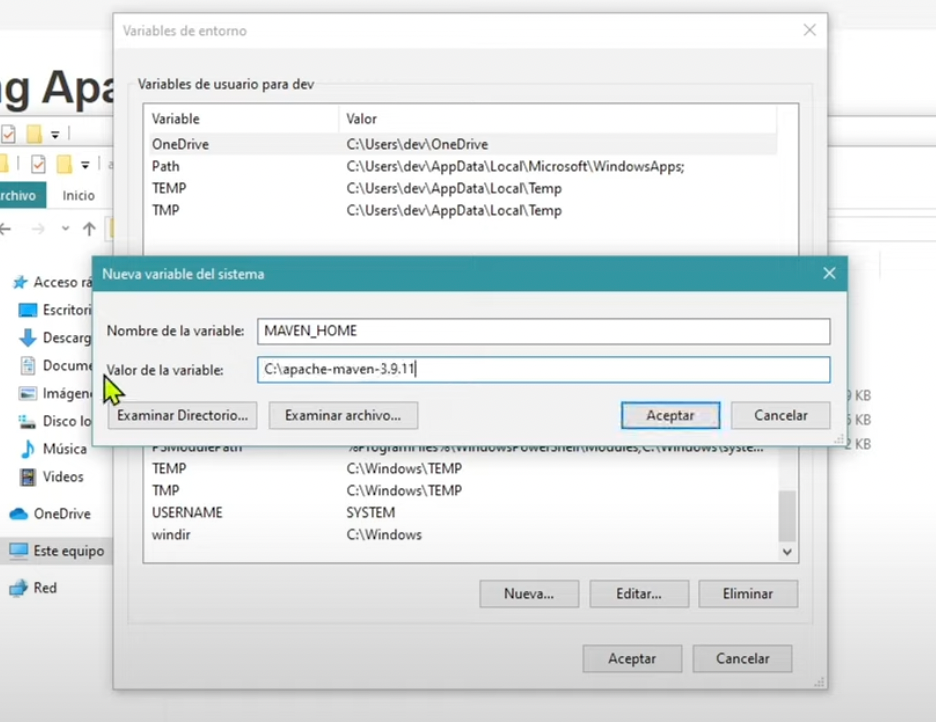This screenshot has width=936, height=722.
Task: Open the Archivo file menu tab
Action: click(20, 196)
